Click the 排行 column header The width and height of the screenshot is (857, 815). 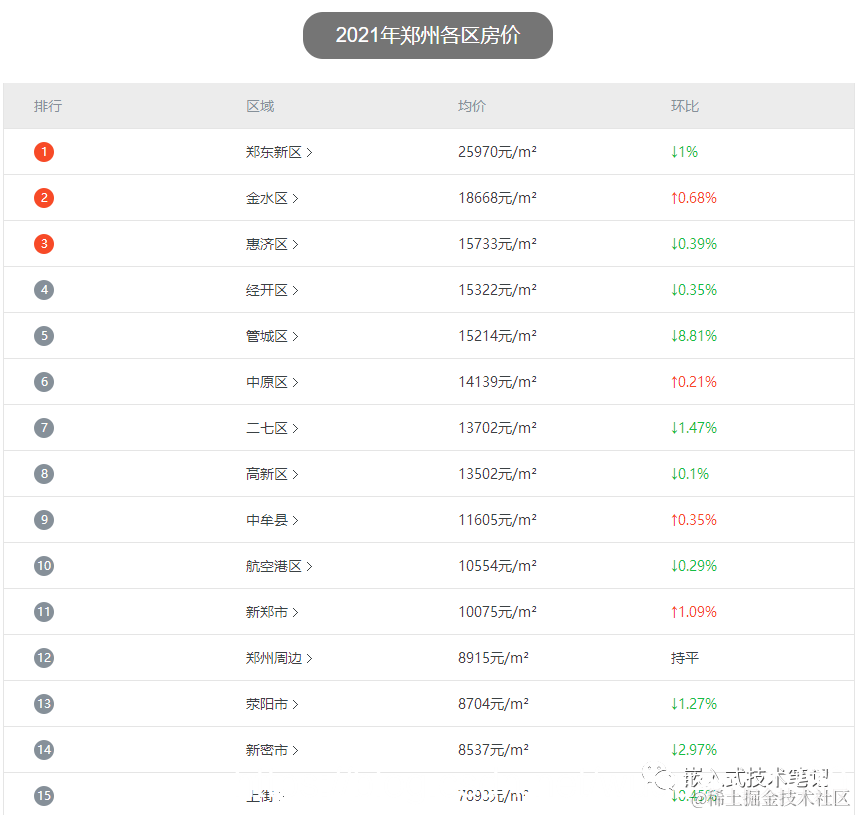click(x=48, y=106)
